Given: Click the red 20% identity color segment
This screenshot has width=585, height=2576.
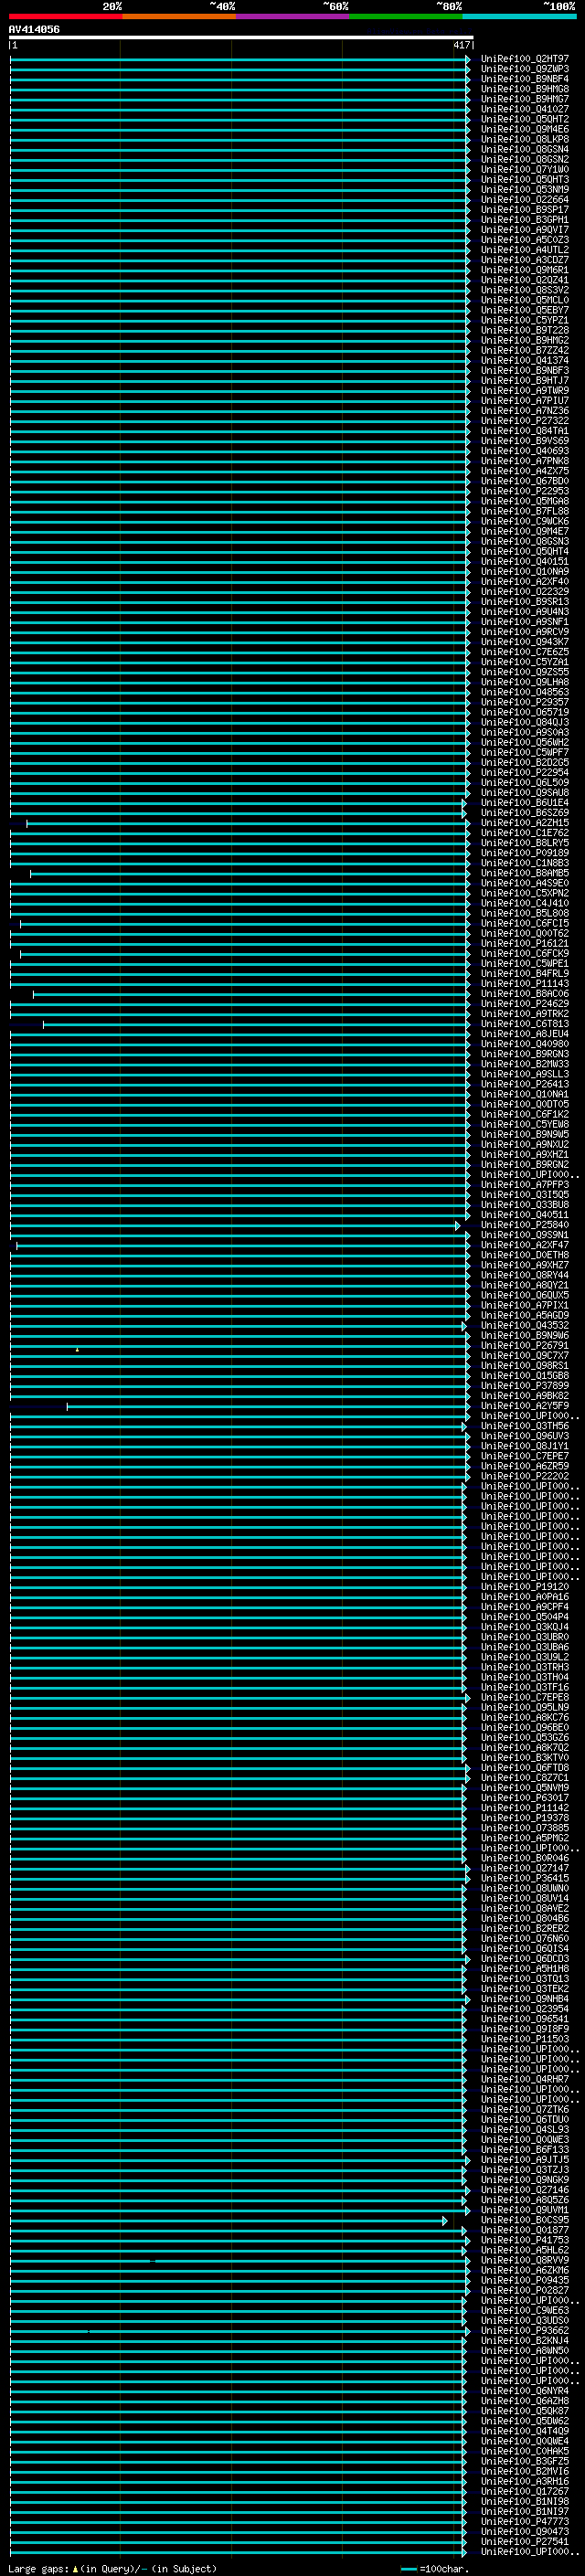Looking at the screenshot, I should click(65, 16).
